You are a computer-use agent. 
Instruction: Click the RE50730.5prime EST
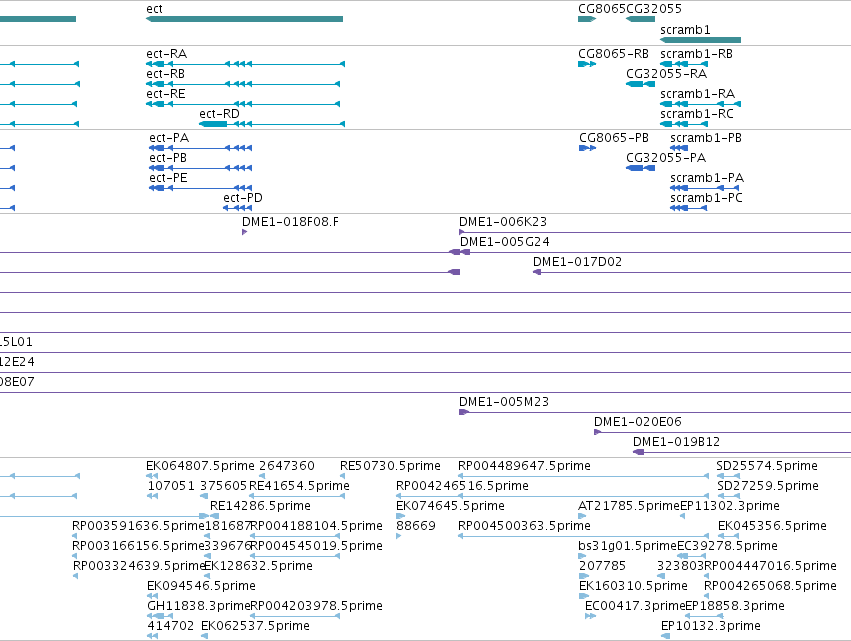342,476
